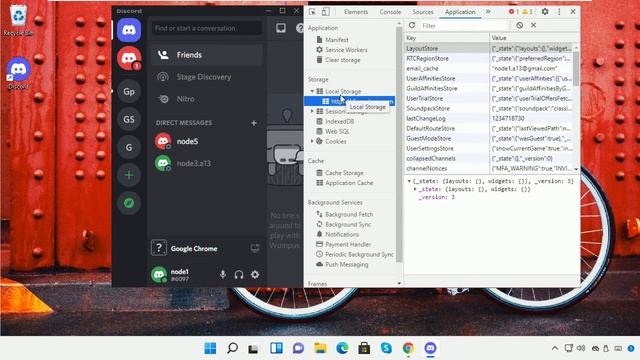Open Stage Discovery in Discord
Image resolution: width=640 pixels, height=360 pixels.
[207, 77]
